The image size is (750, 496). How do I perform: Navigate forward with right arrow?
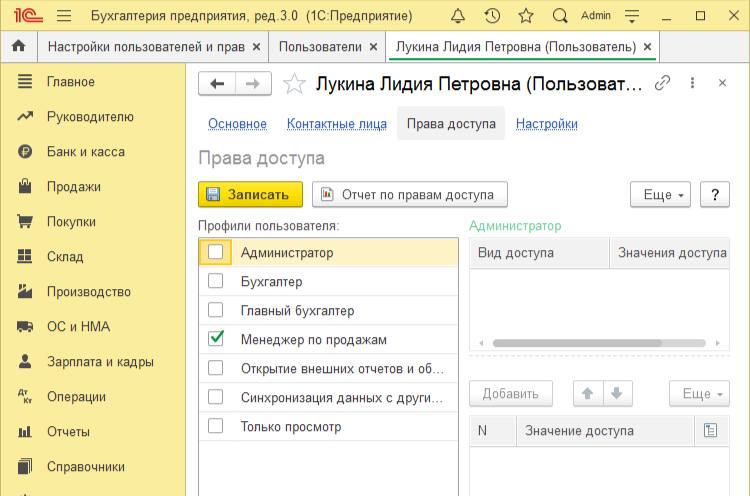click(253, 84)
